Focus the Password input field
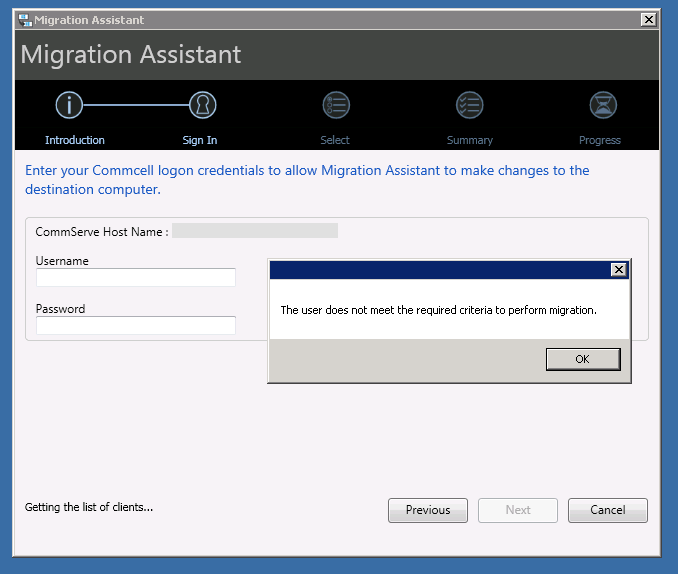 tap(136, 325)
